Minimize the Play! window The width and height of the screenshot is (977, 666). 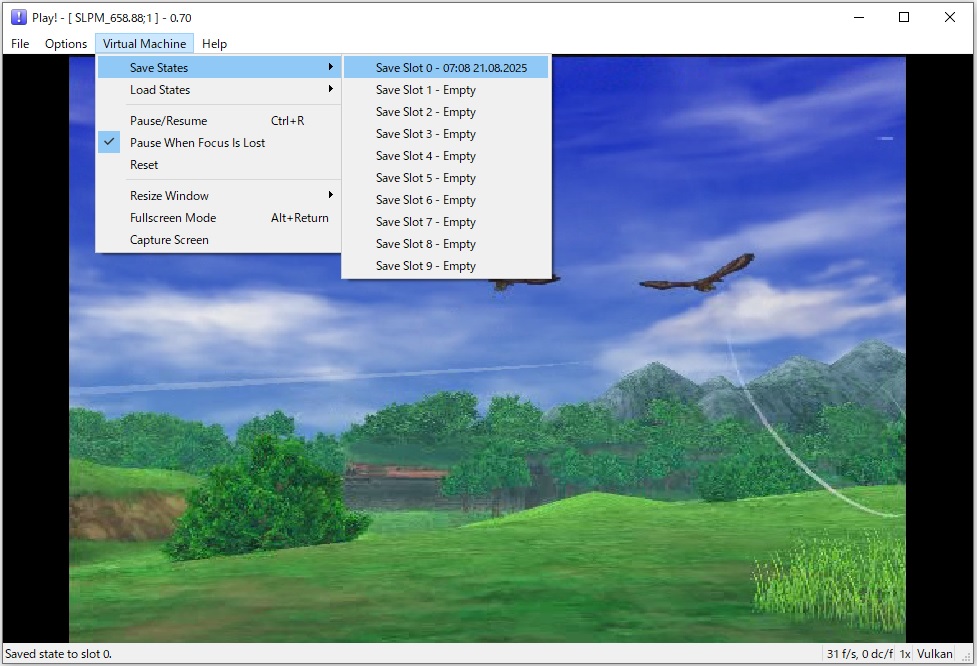click(x=859, y=17)
